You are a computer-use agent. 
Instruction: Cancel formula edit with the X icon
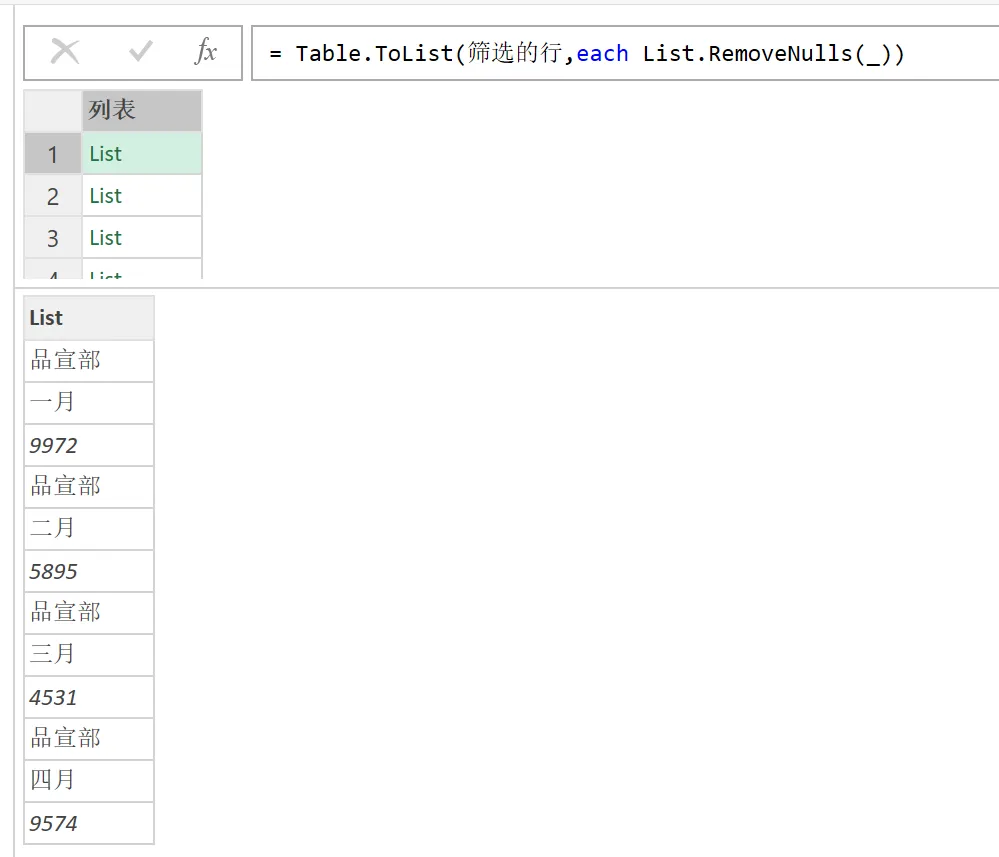tap(65, 52)
